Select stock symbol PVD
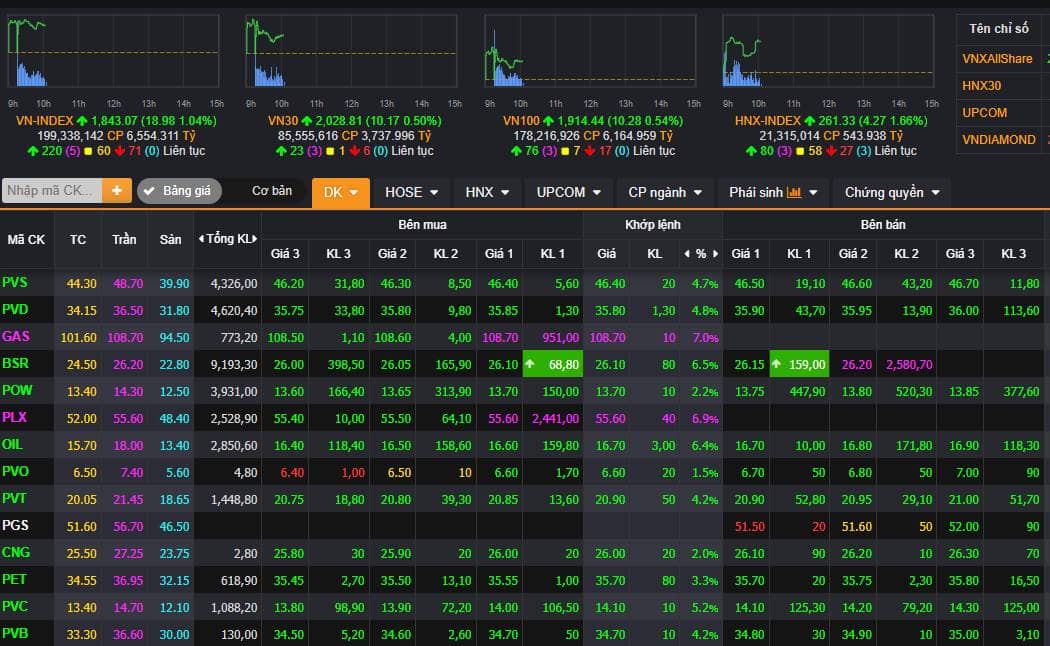Screen dimensions: 1050x646 tap(15, 310)
